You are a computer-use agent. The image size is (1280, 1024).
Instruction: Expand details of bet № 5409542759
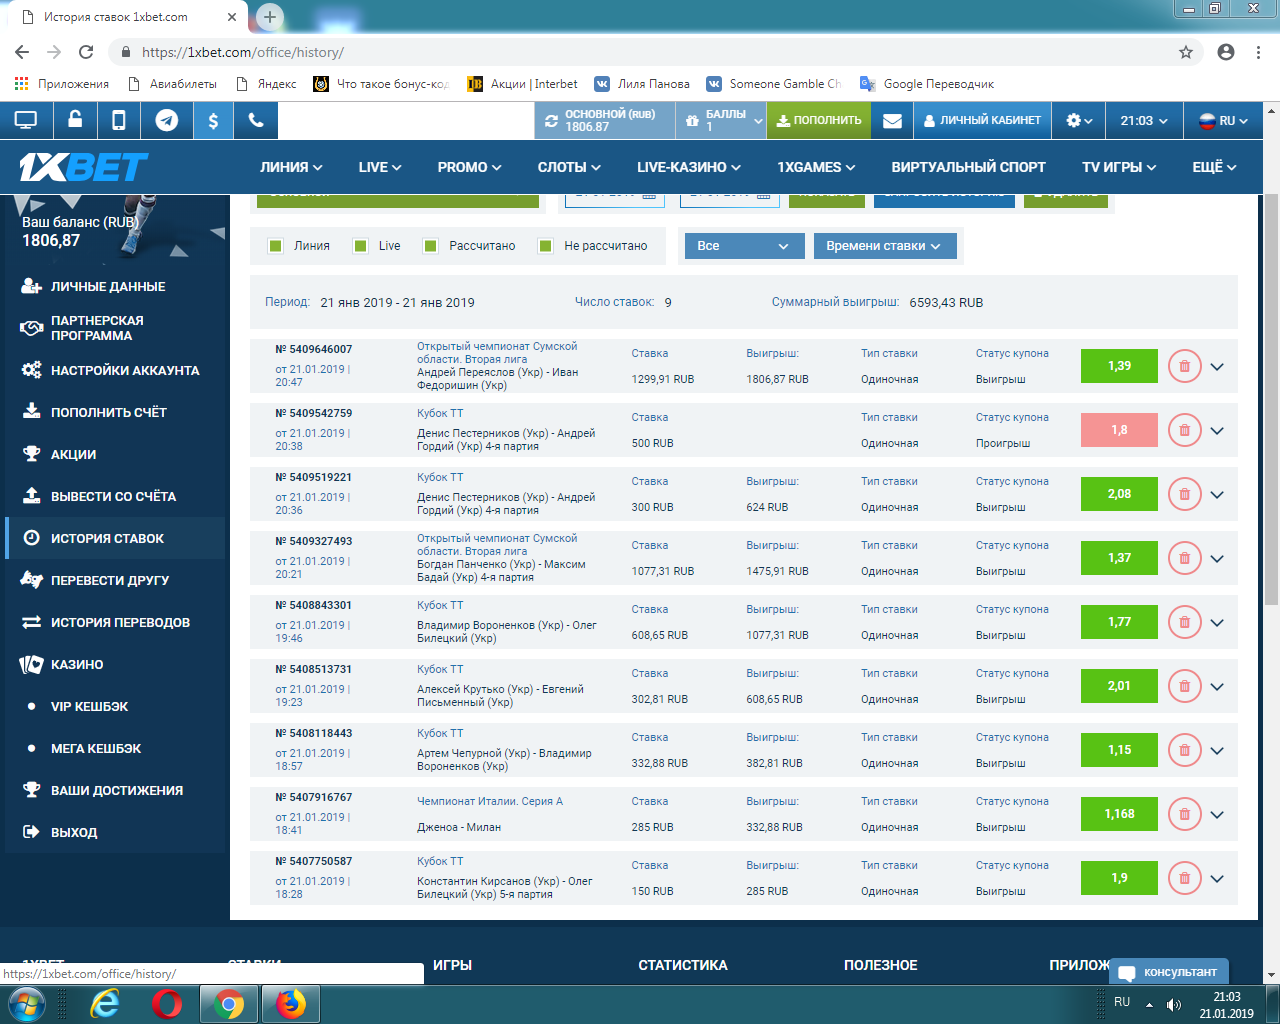(x=1217, y=431)
